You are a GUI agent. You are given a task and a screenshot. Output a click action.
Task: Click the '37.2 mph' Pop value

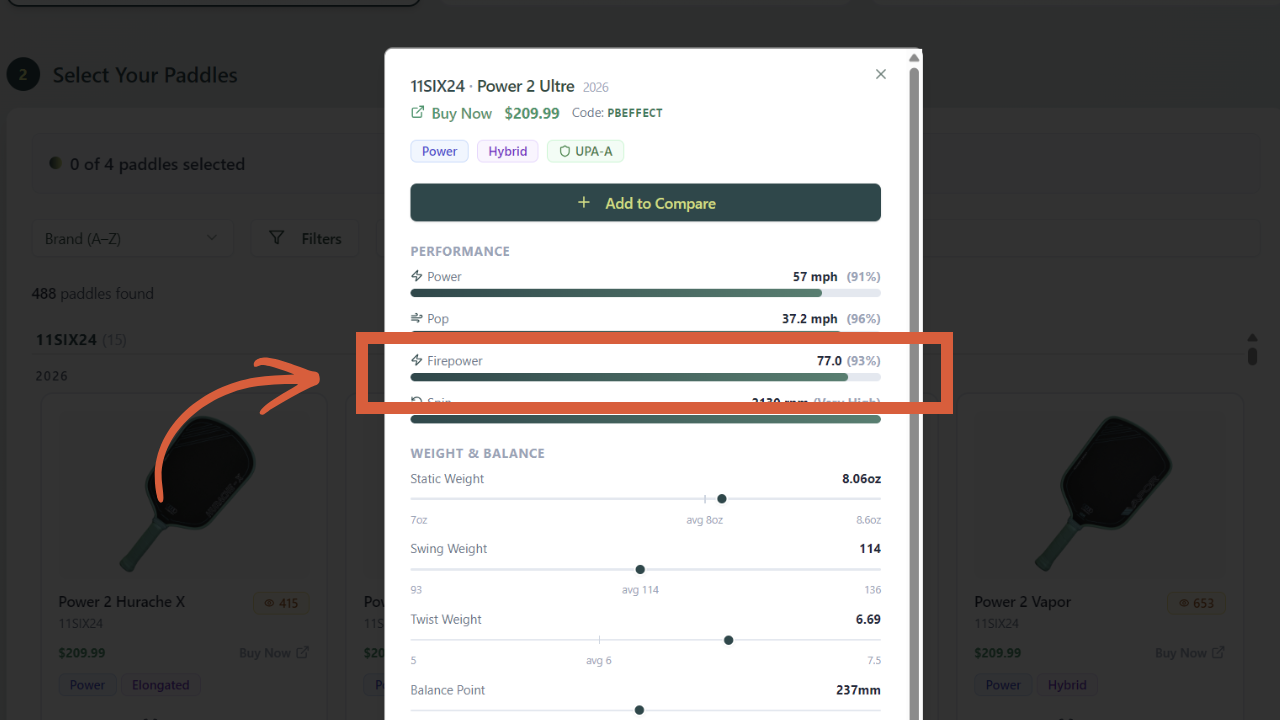(810, 318)
